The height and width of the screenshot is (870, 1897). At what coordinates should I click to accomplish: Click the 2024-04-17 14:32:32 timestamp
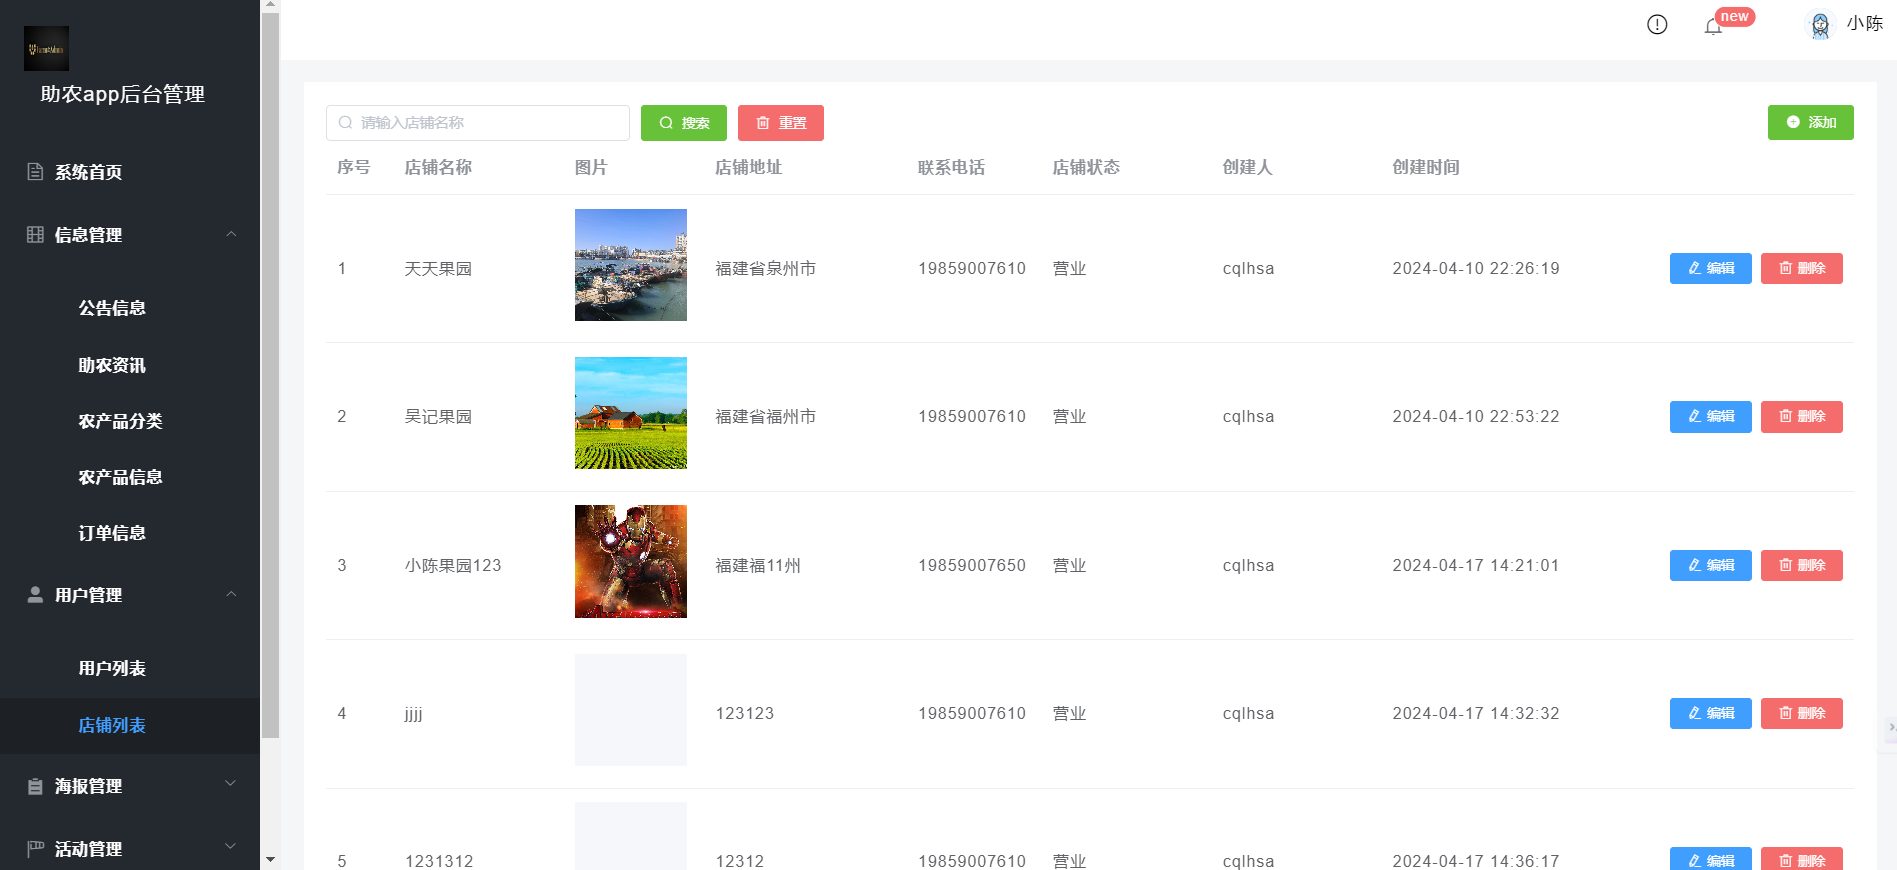click(x=1476, y=713)
